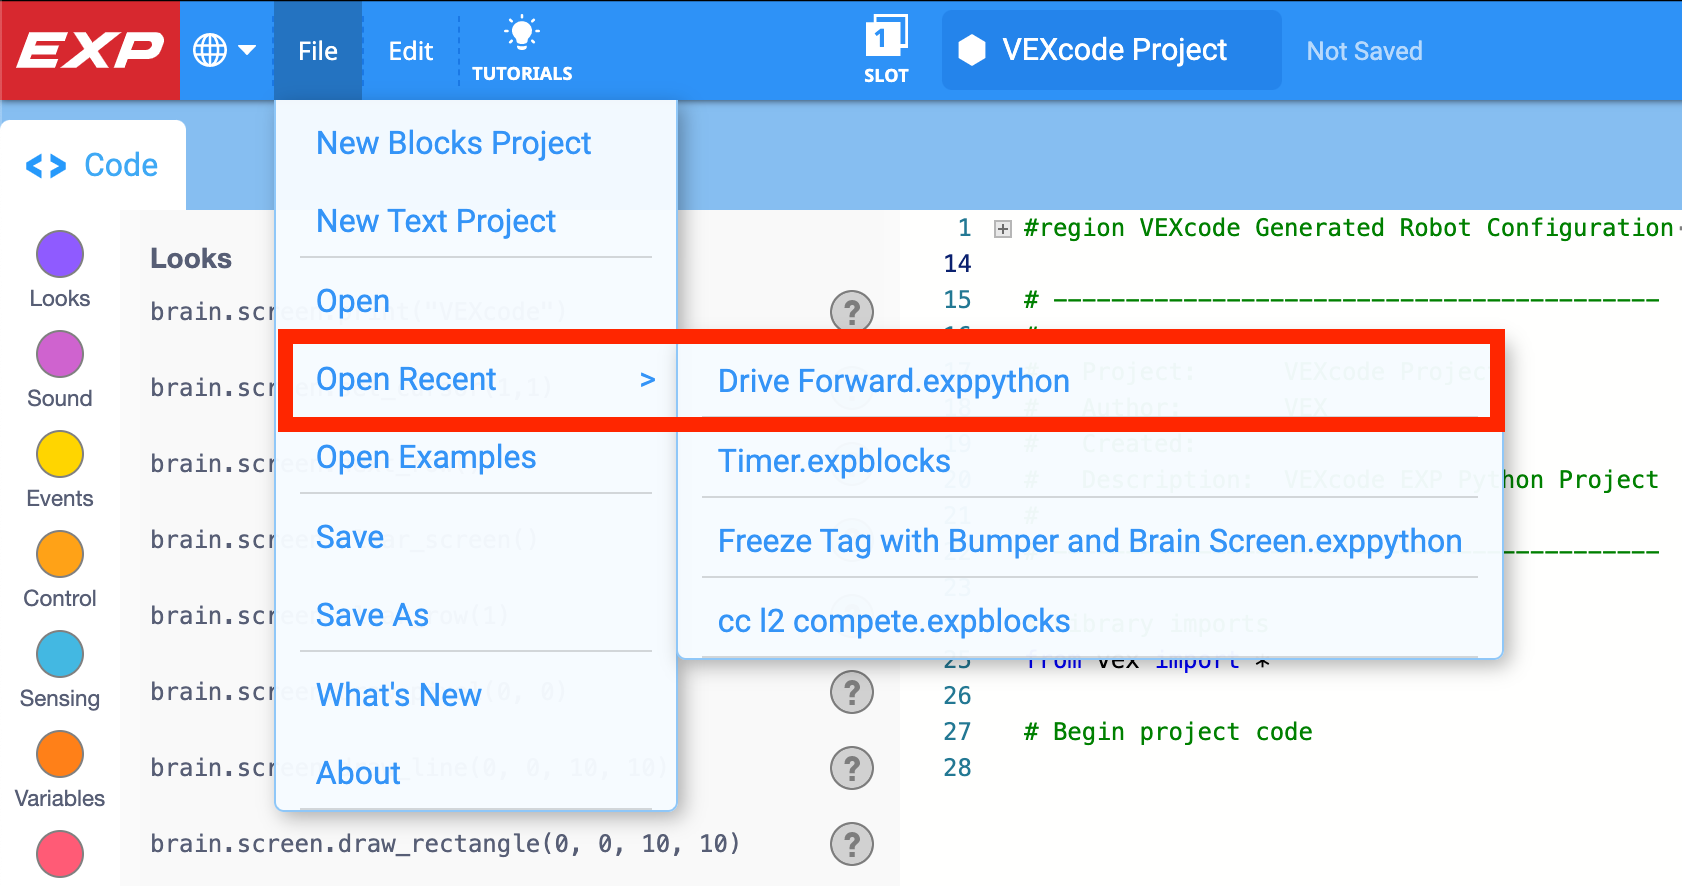The height and width of the screenshot is (886, 1682).
Task: Choose New Blocks Project from File menu
Action: (x=454, y=143)
